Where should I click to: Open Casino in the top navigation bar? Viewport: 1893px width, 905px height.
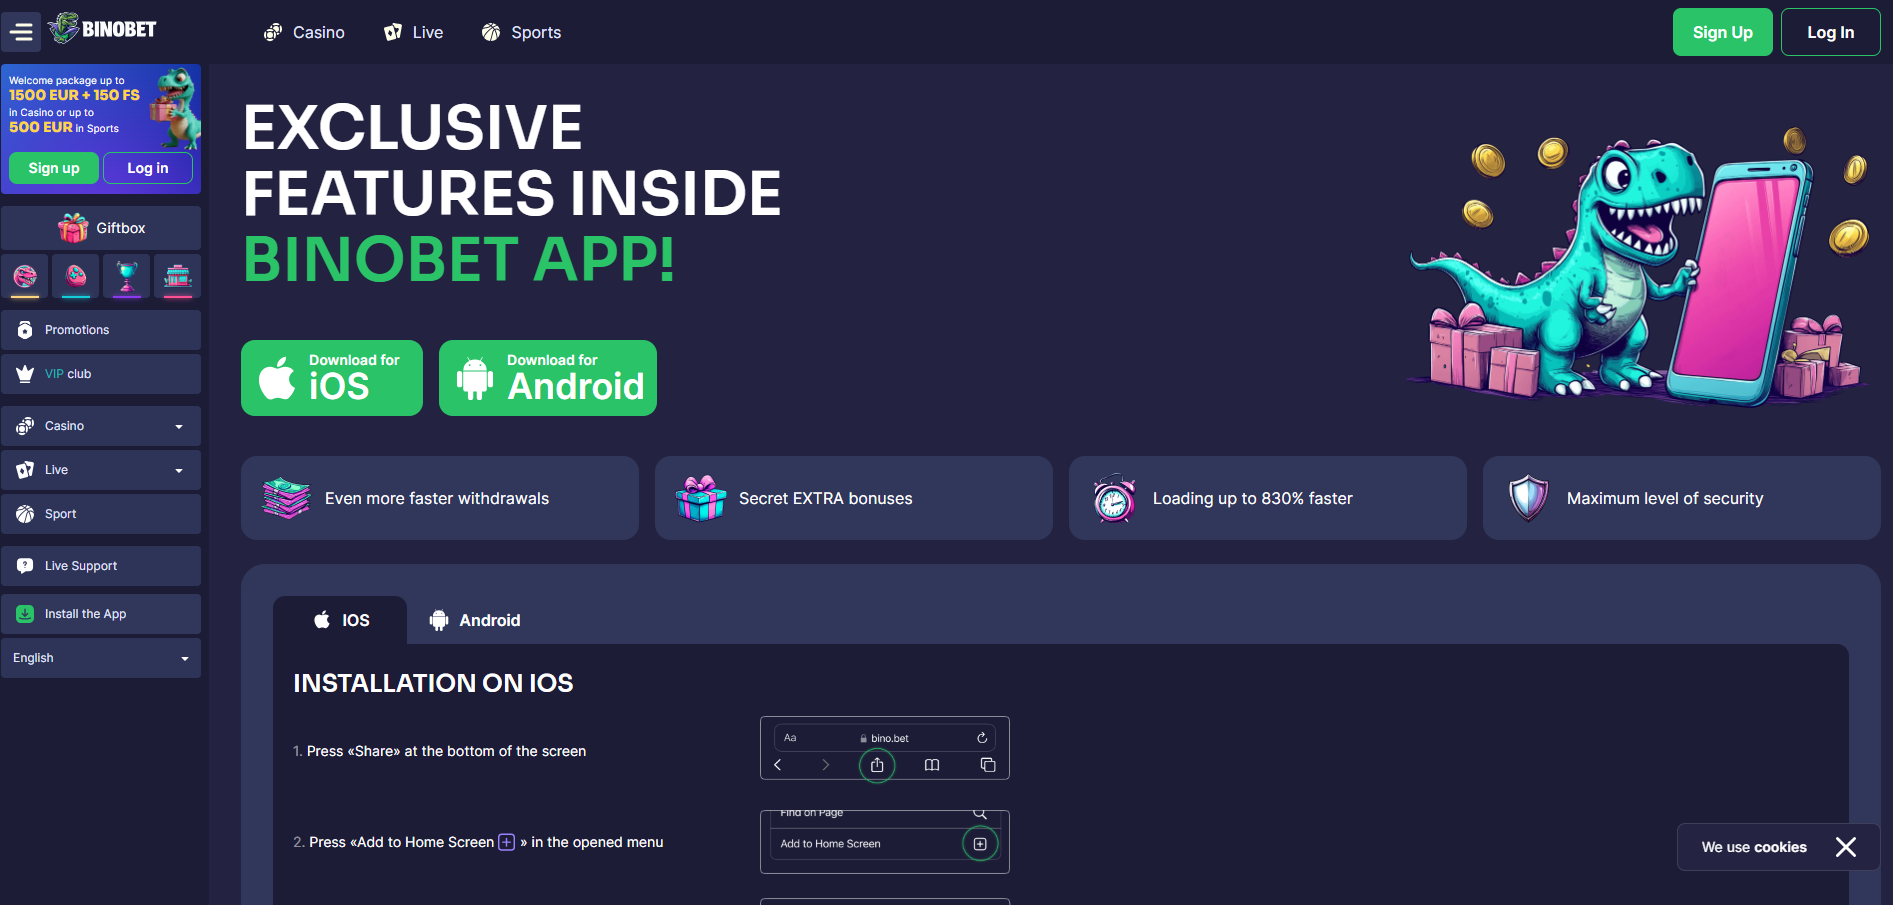304,33
